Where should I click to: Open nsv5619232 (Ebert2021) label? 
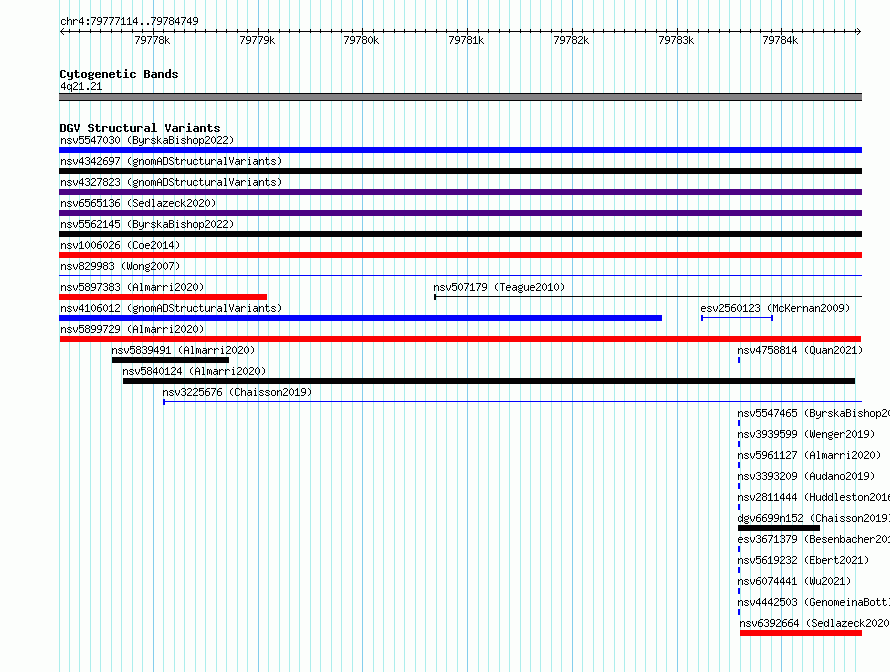pos(803,560)
